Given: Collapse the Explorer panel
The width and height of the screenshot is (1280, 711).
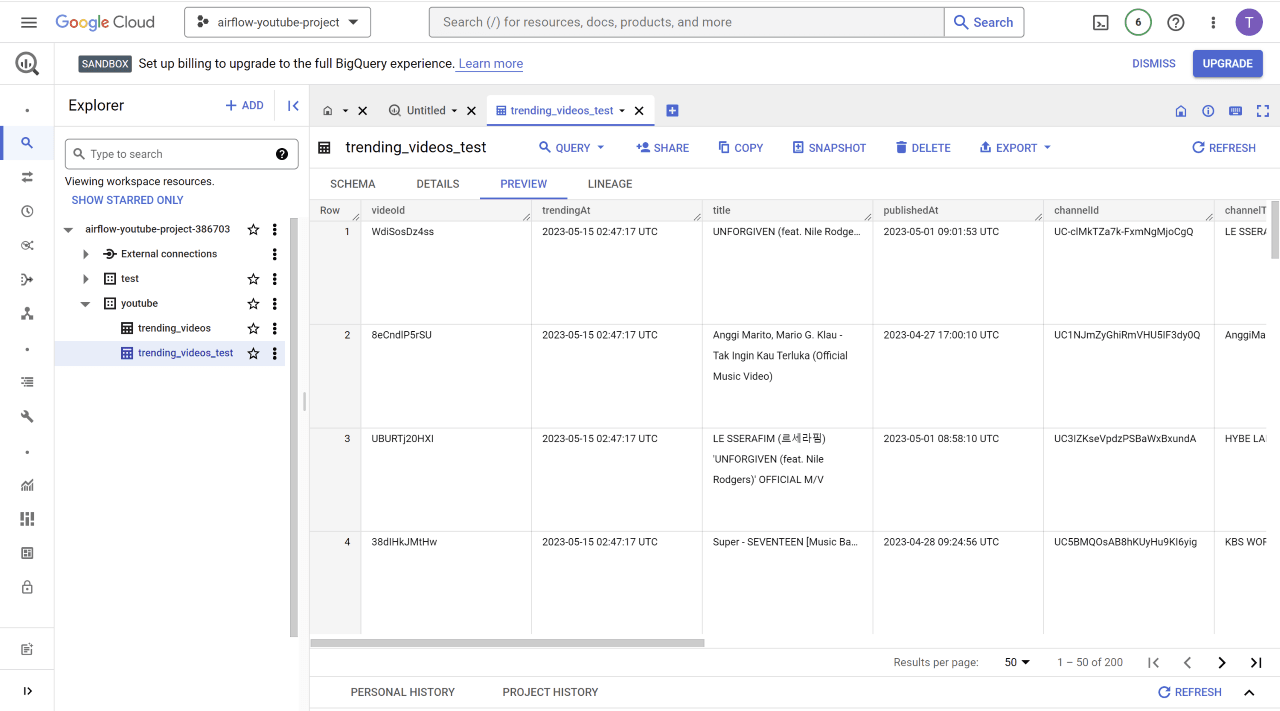Looking at the screenshot, I should click(293, 105).
